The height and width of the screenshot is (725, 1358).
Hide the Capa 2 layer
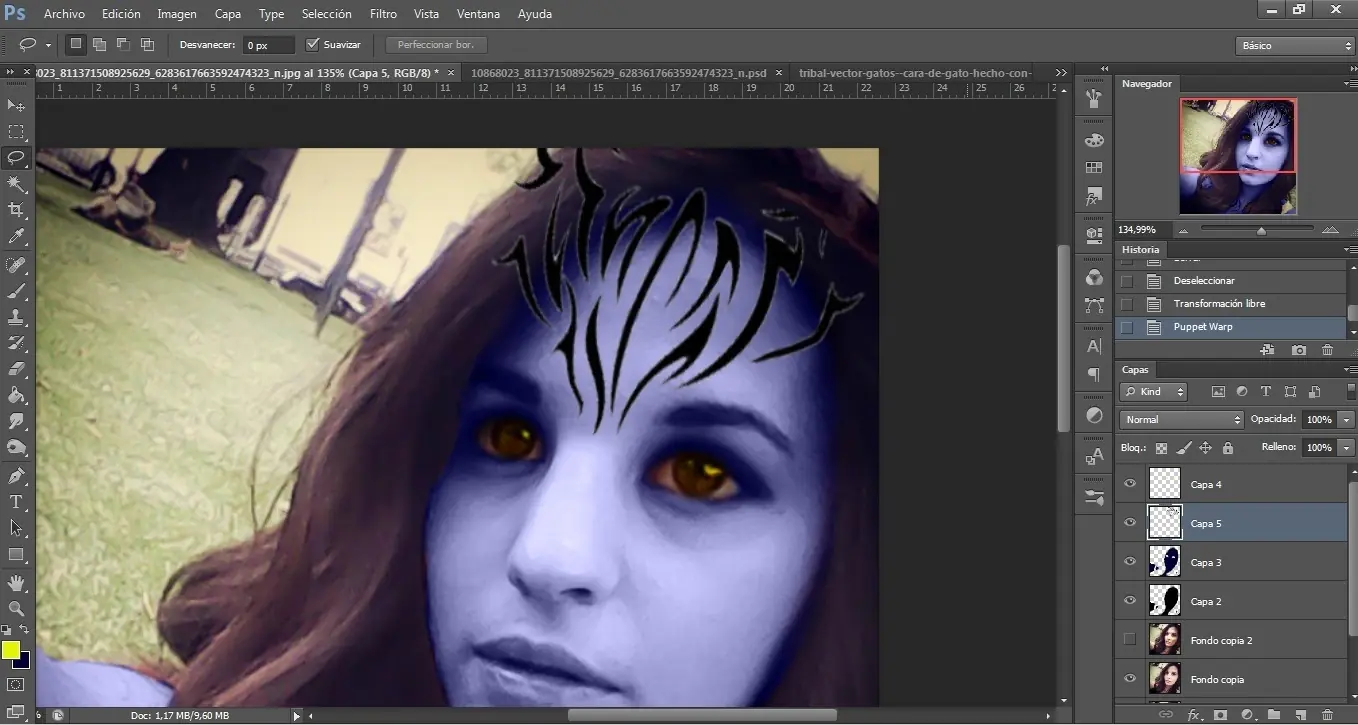pos(1130,601)
